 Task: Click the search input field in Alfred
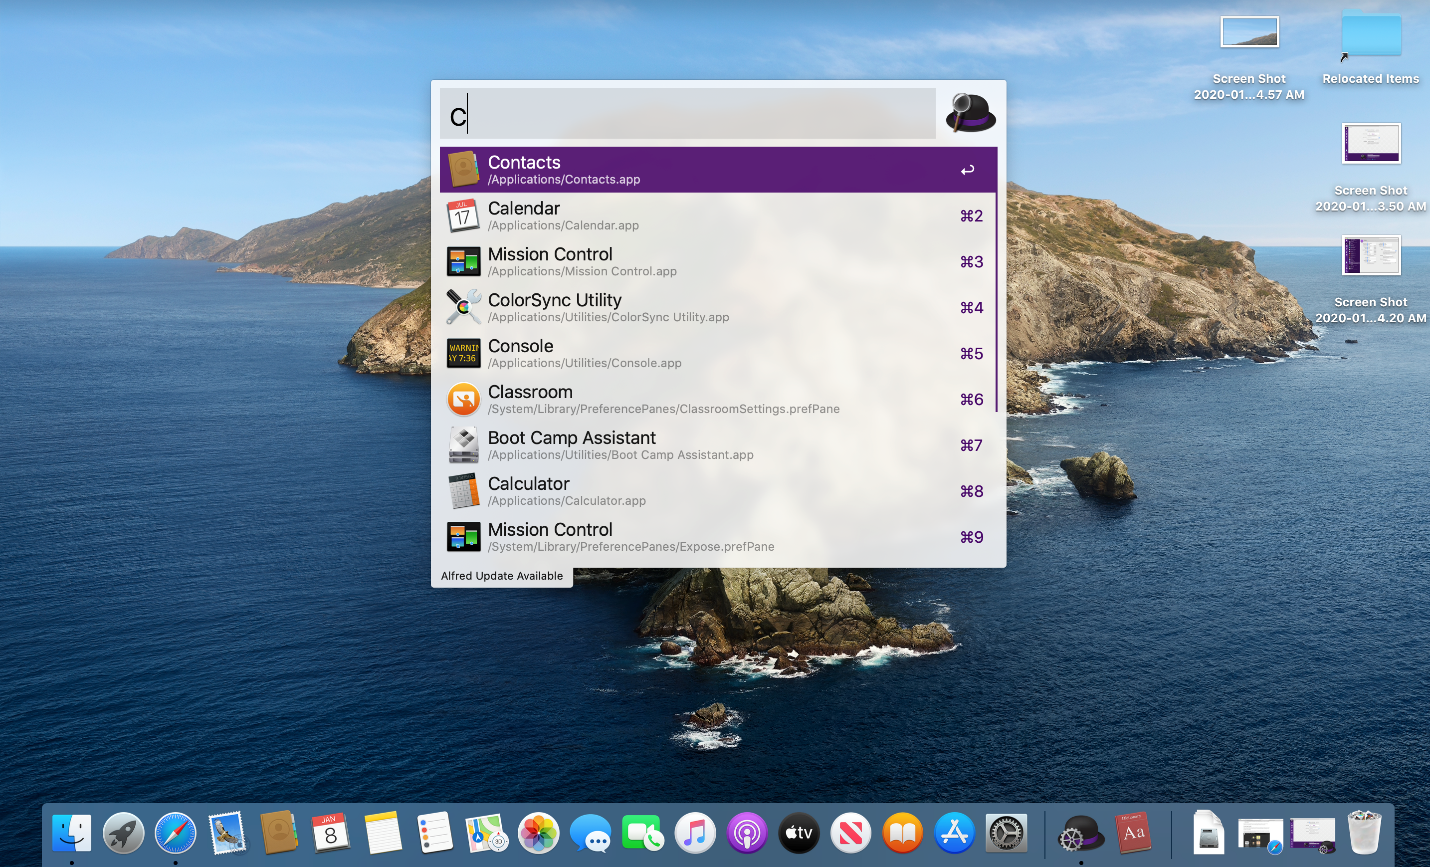tap(688, 115)
